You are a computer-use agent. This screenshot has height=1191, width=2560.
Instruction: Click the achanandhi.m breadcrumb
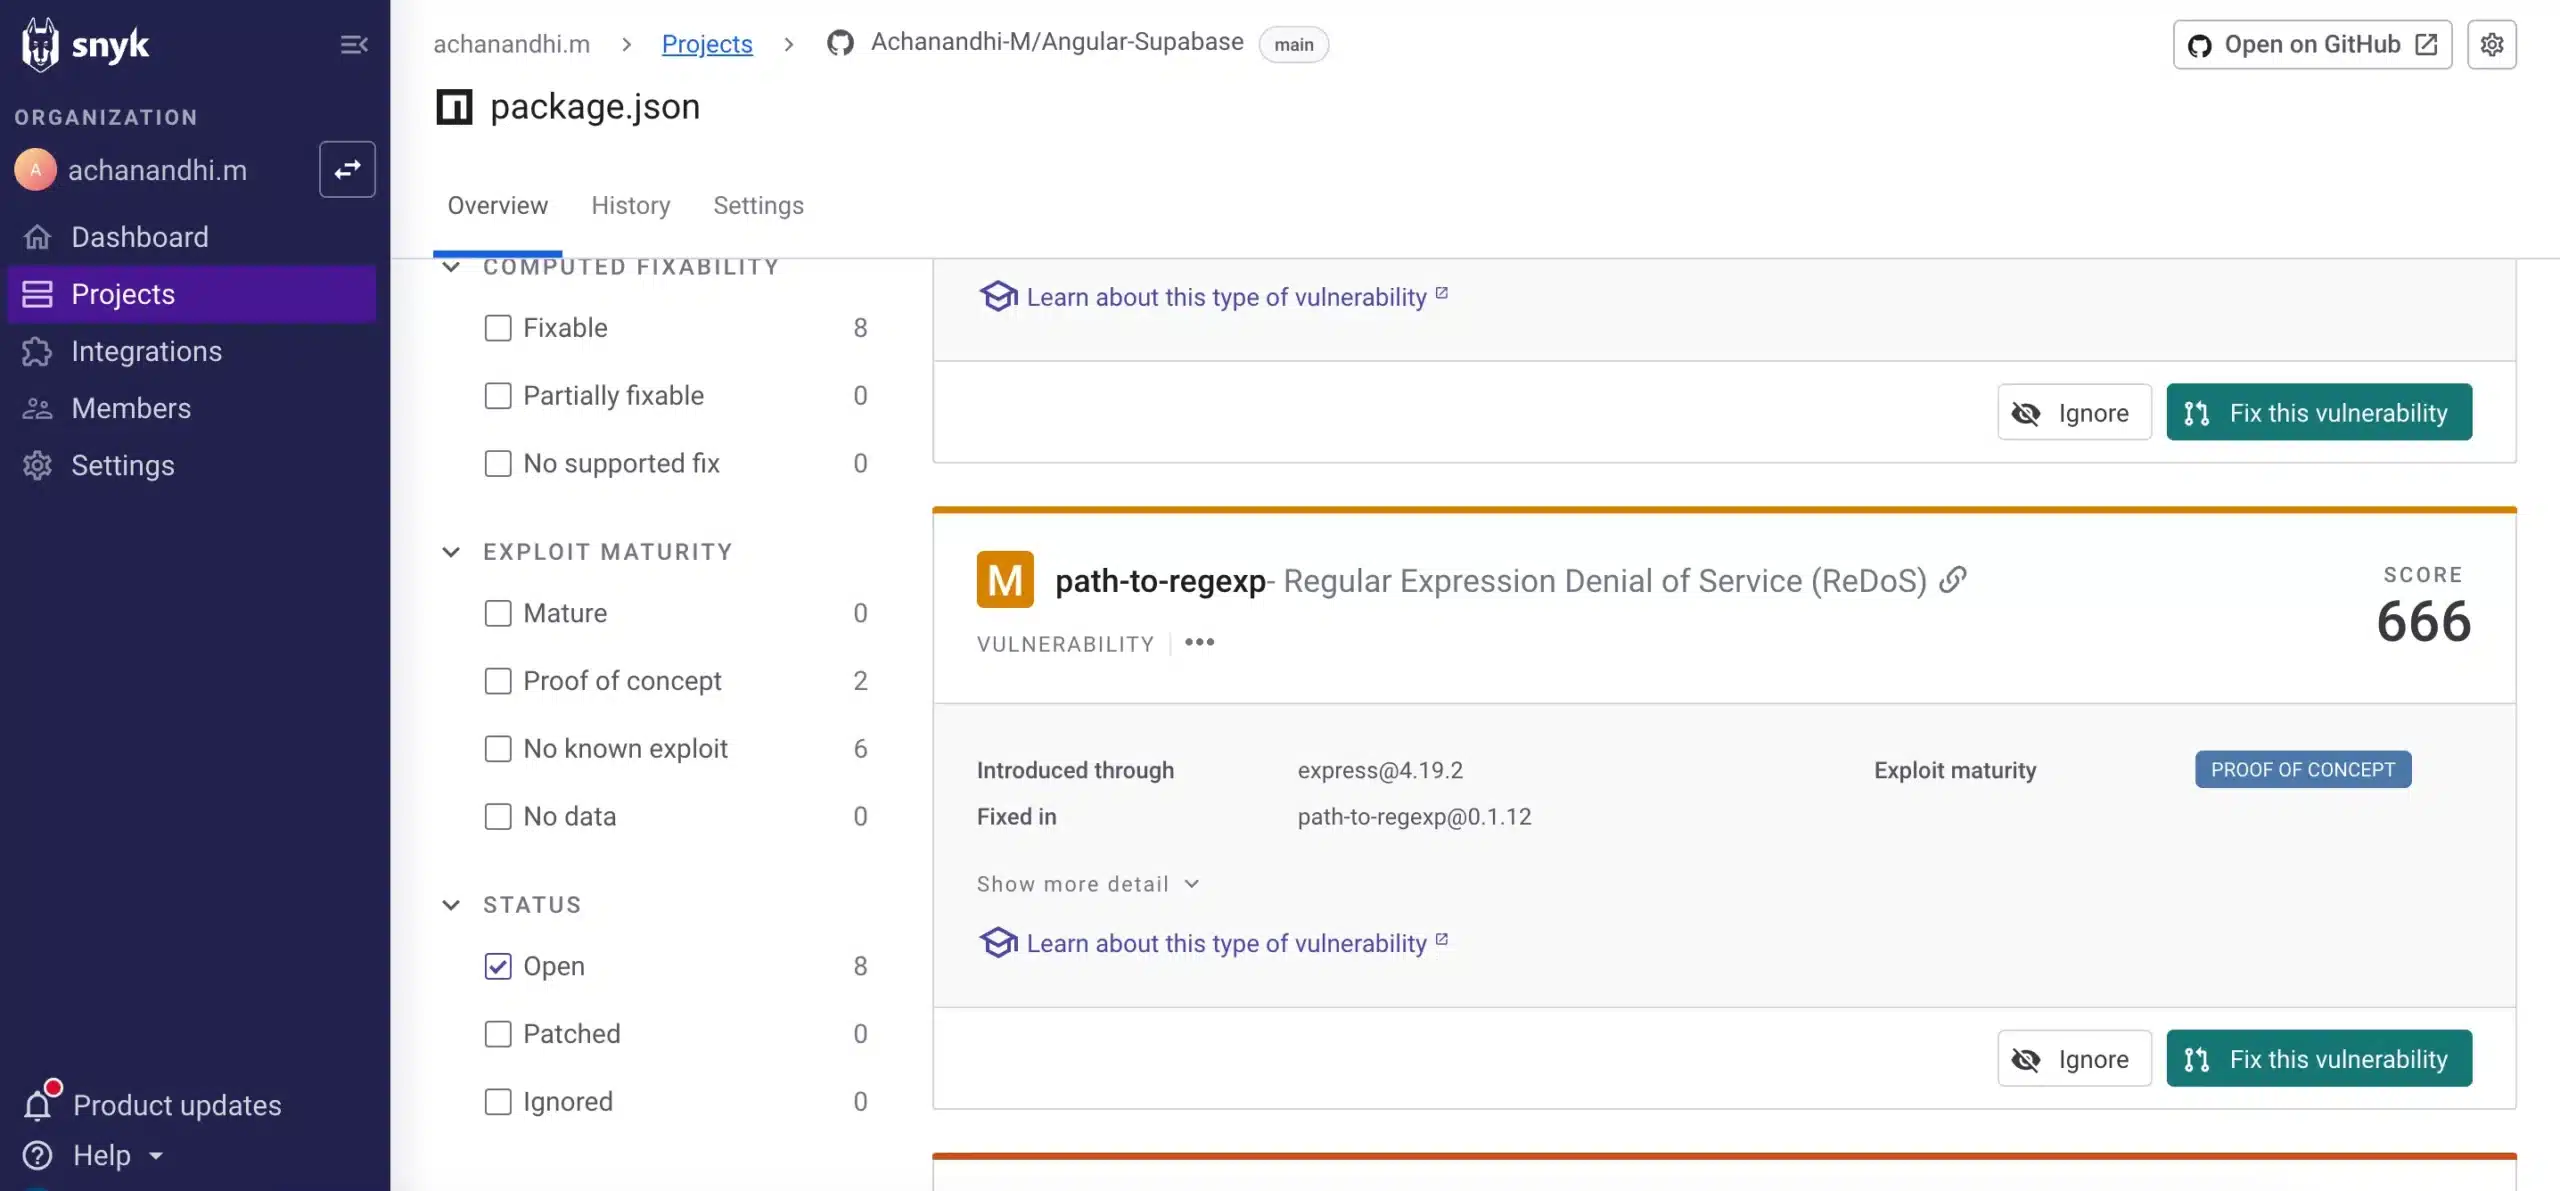[511, 44]
